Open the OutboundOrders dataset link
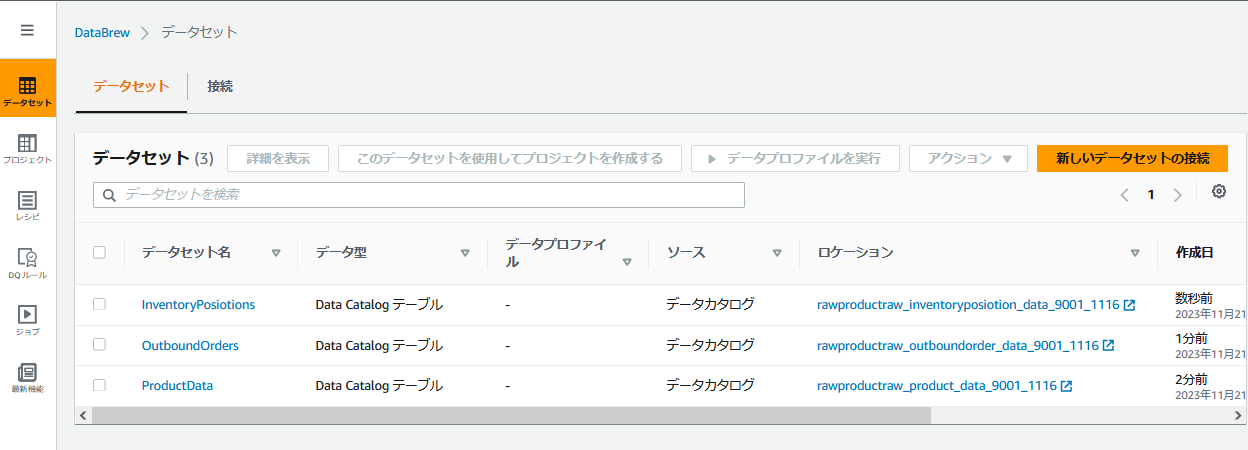 (190, 345)
